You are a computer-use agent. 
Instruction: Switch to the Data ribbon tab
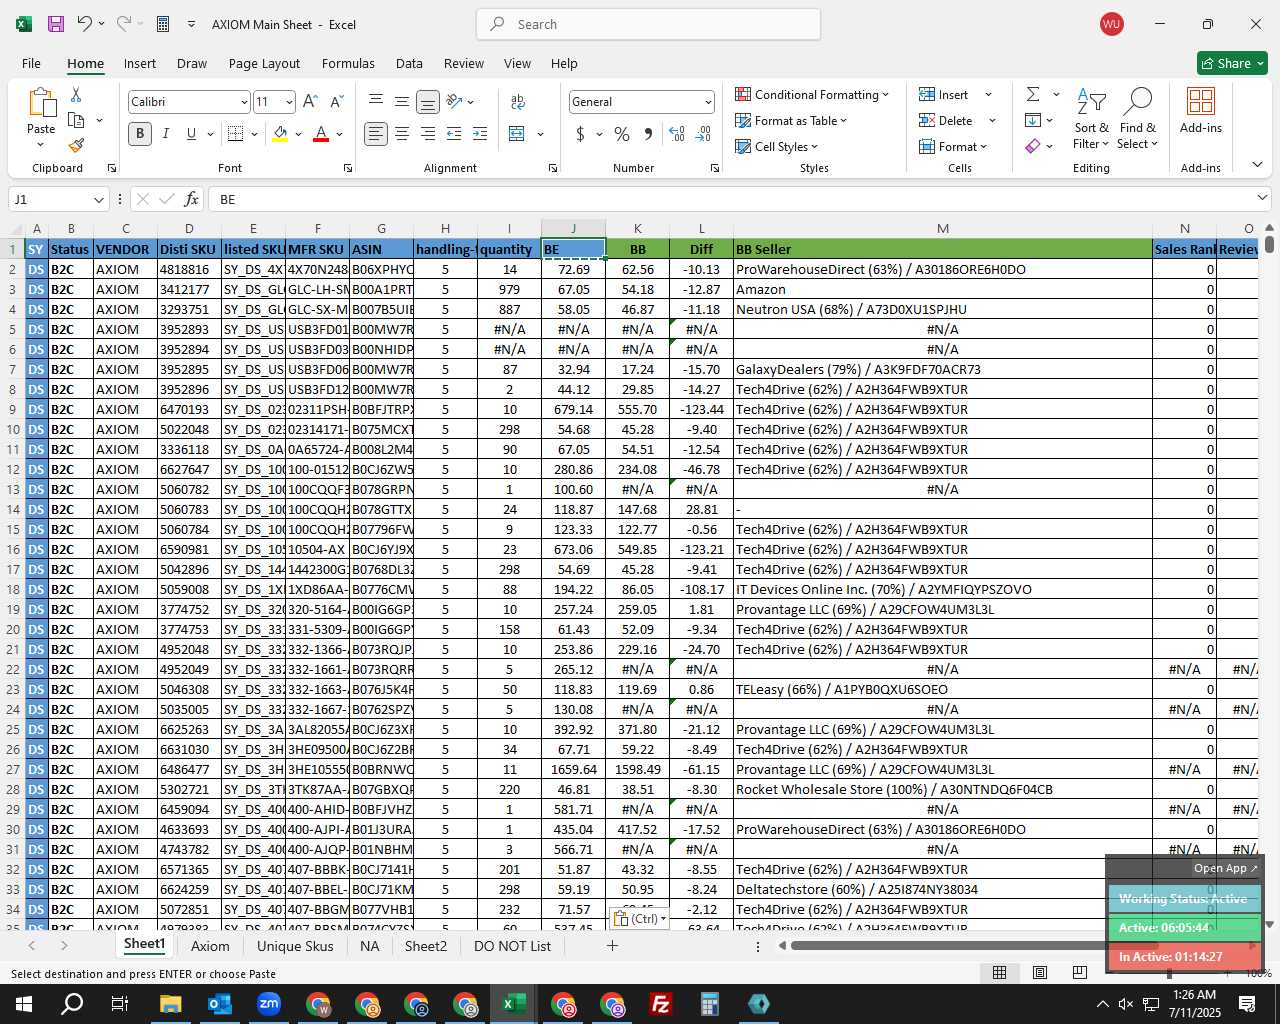409,63
